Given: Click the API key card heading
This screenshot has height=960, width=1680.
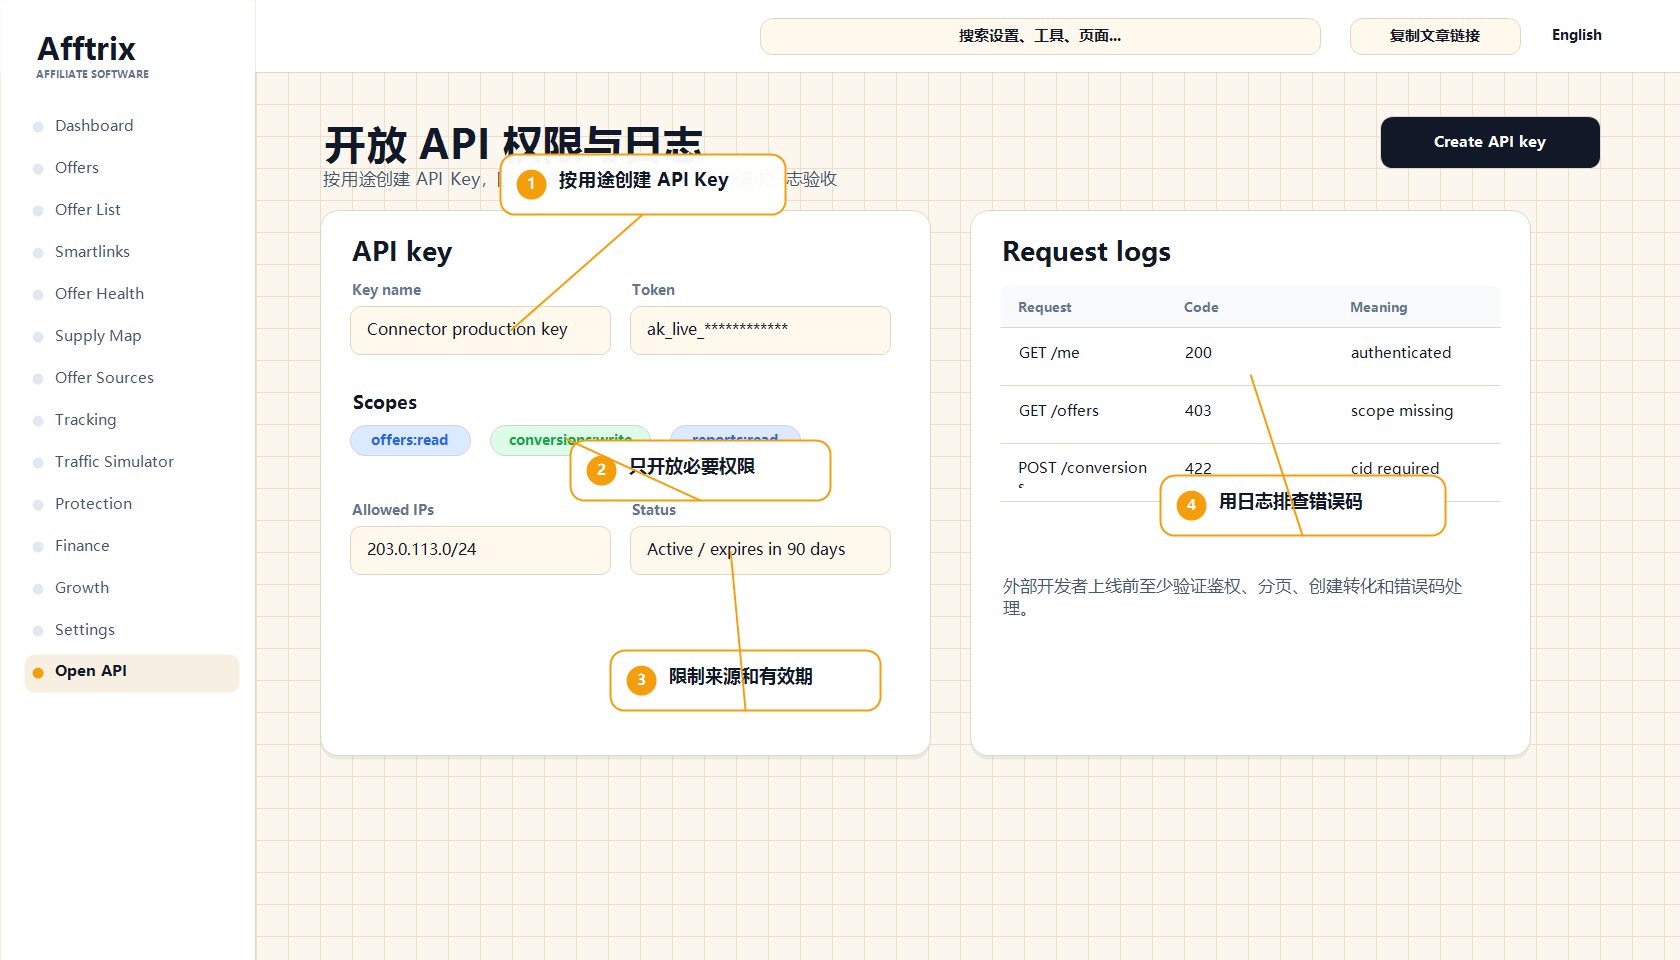Looking at the screenshot, I should [x=402, y=252].
